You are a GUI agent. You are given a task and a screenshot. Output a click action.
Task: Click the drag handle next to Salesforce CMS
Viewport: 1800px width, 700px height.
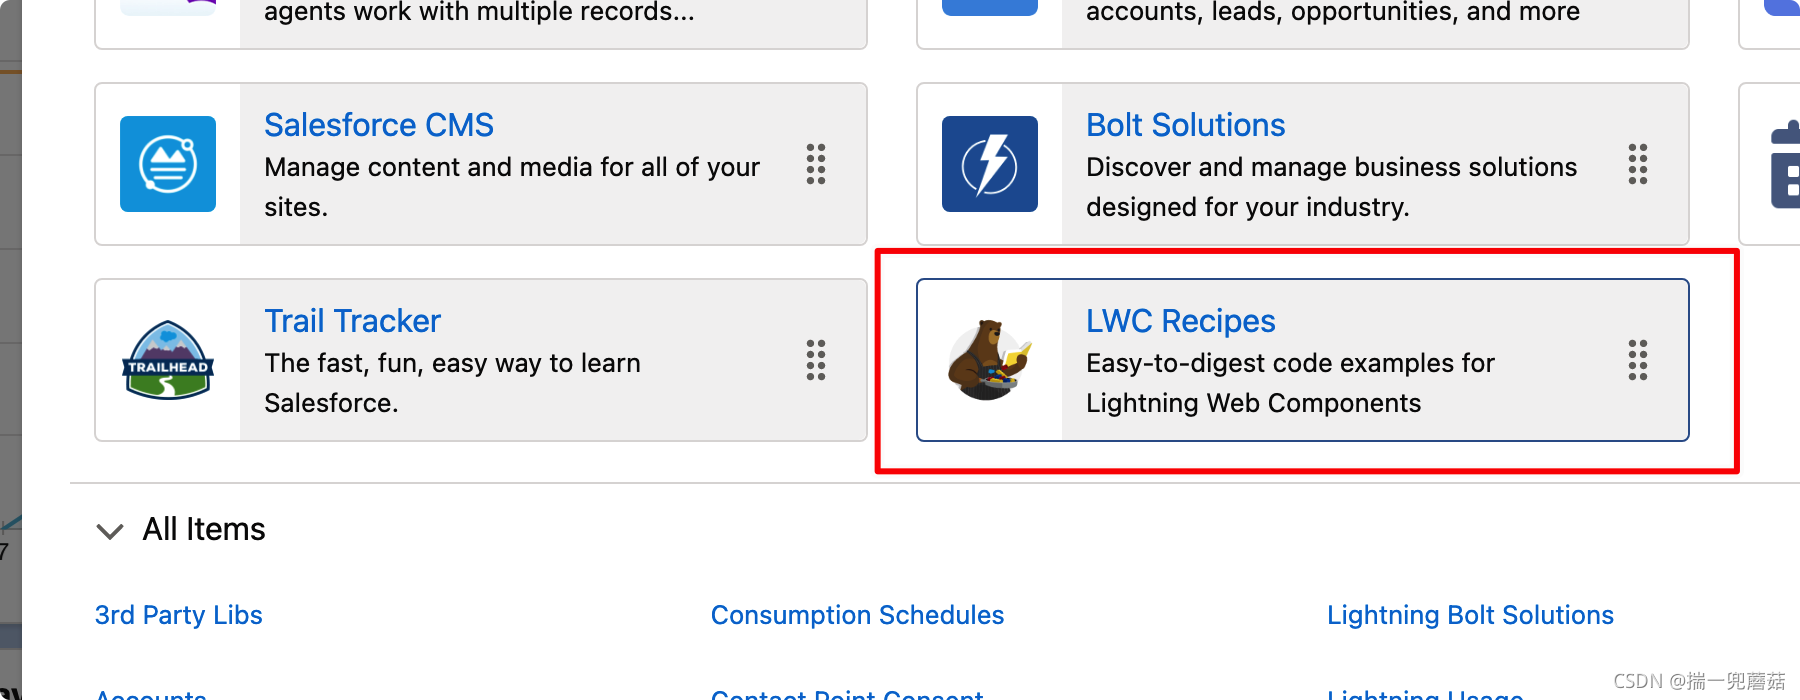816,166
